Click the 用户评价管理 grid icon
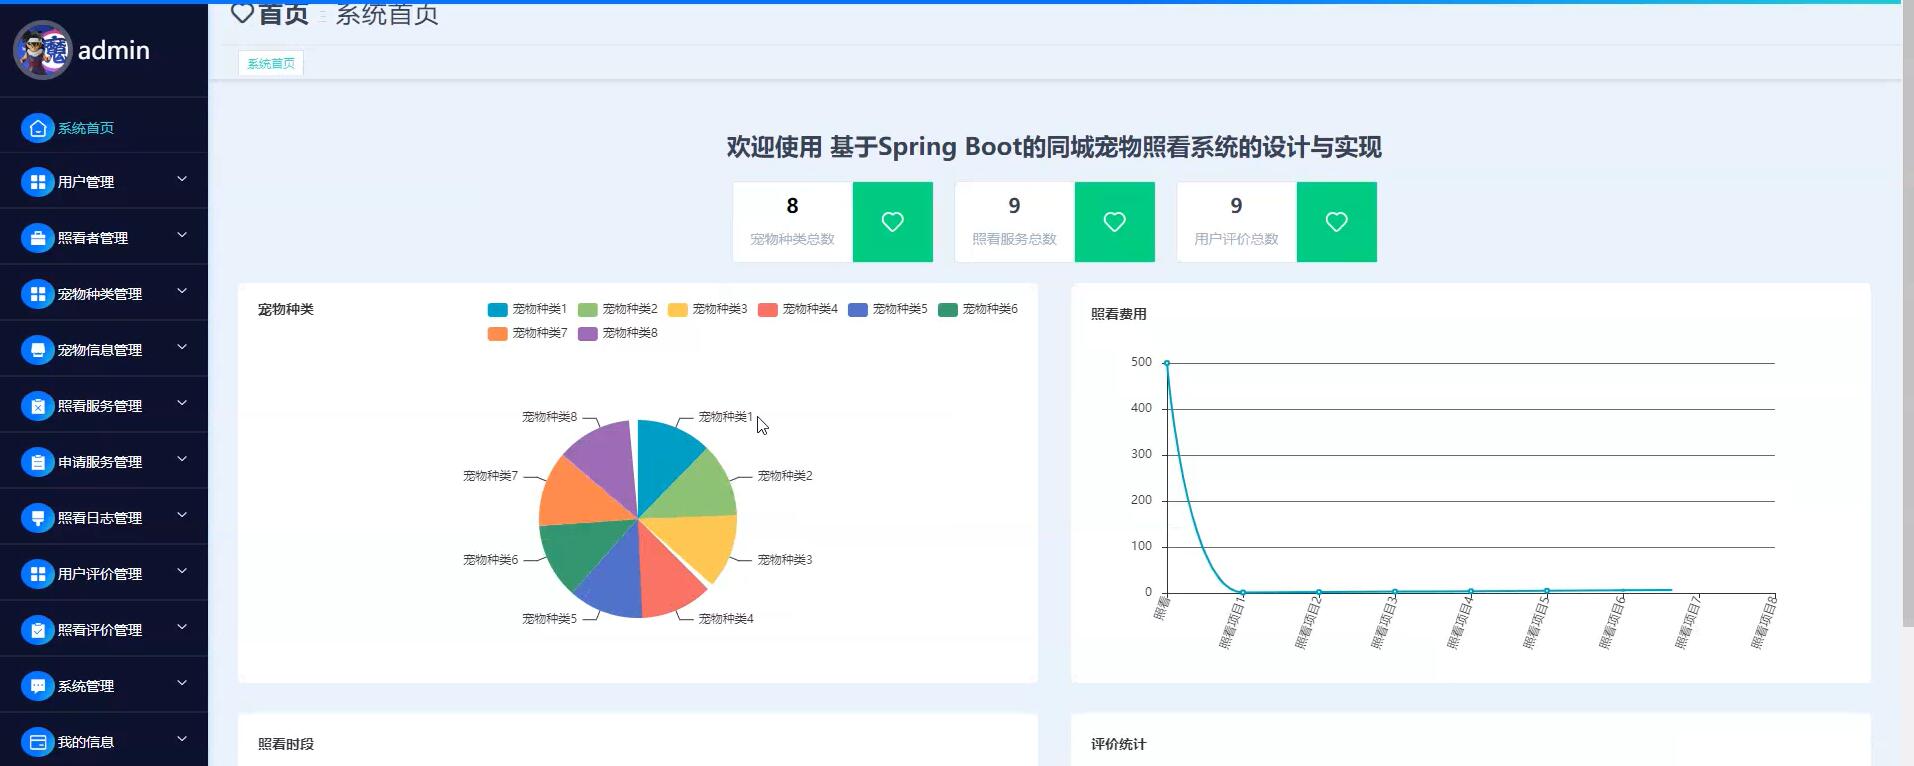This screenshot has height=766, width=1914. click(37, 574)
